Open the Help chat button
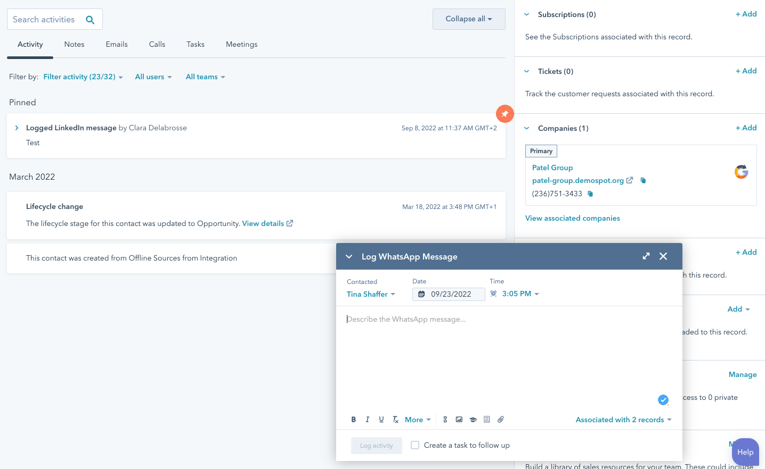The image size is (765, 469). pos(745,452)
